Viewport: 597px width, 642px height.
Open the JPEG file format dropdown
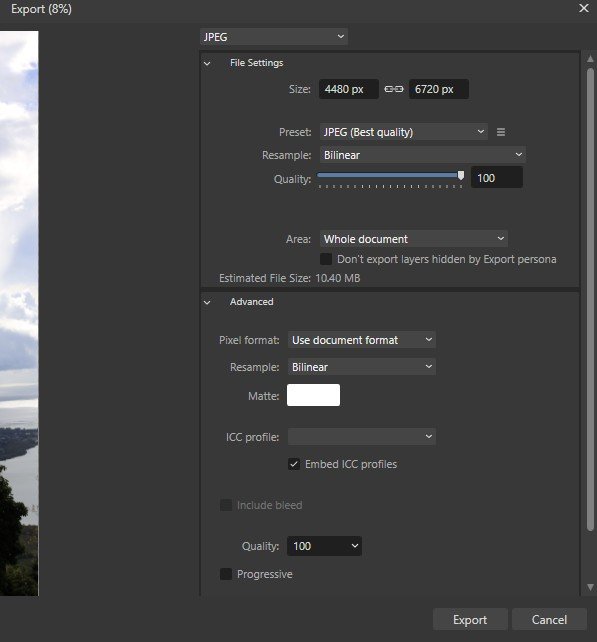coord(274,37)
